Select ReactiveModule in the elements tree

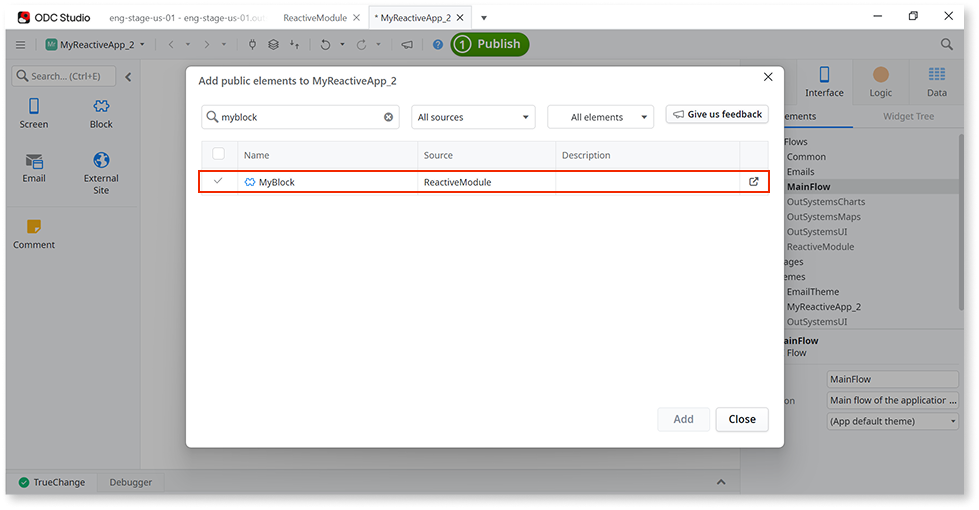820,247
